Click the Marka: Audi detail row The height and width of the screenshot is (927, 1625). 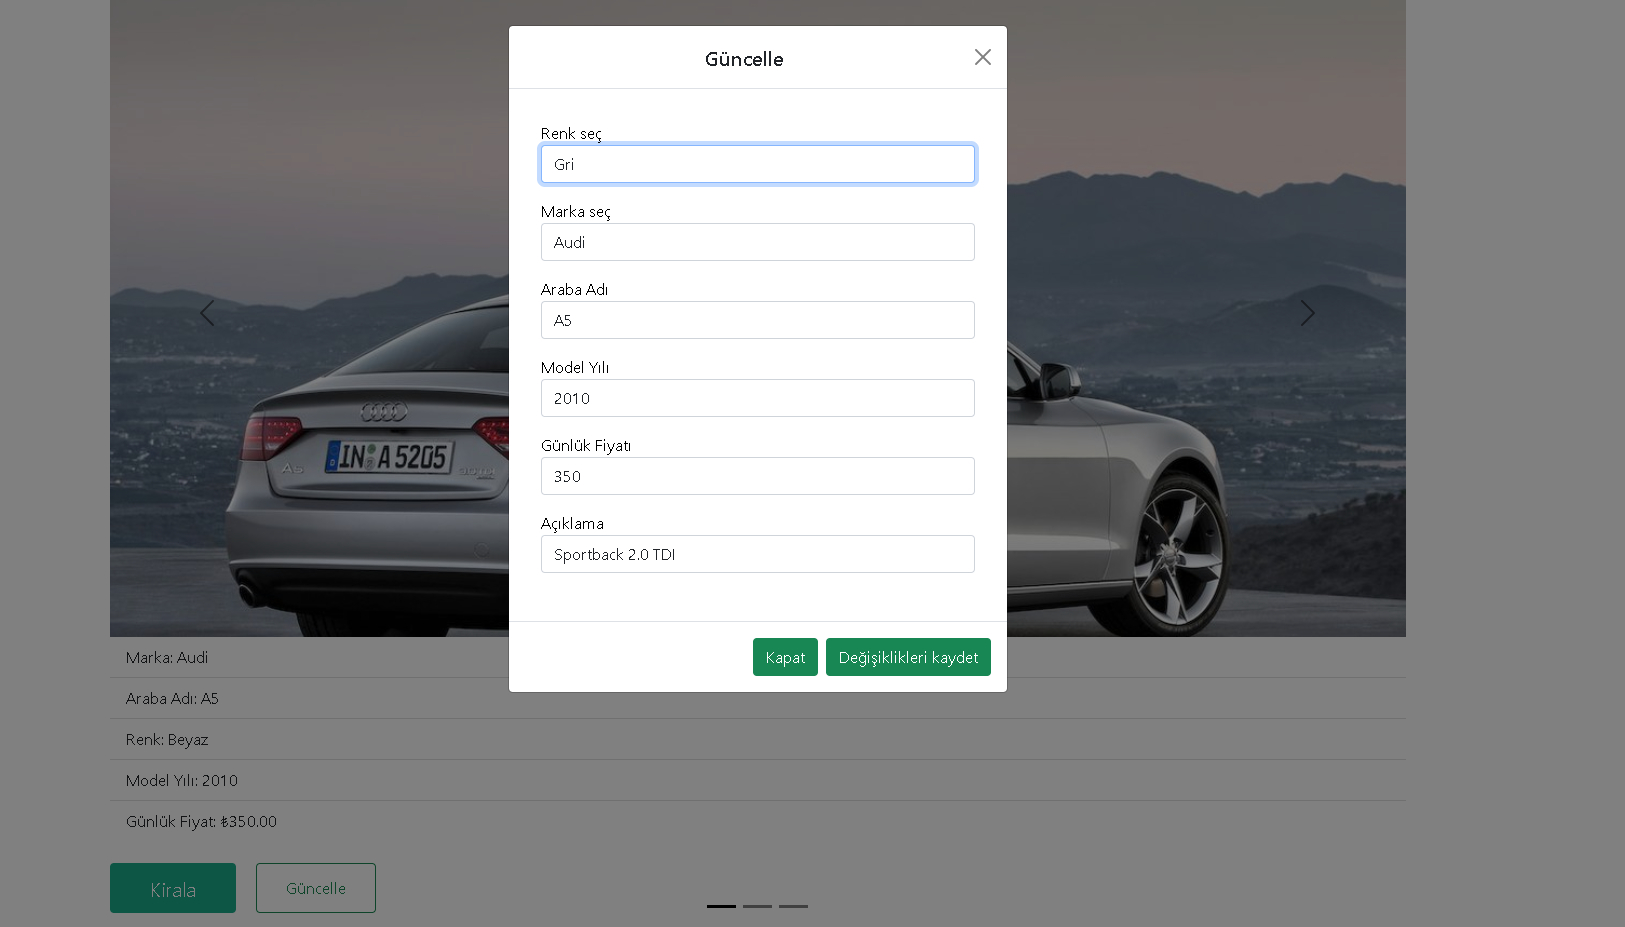tap(758, 657)
